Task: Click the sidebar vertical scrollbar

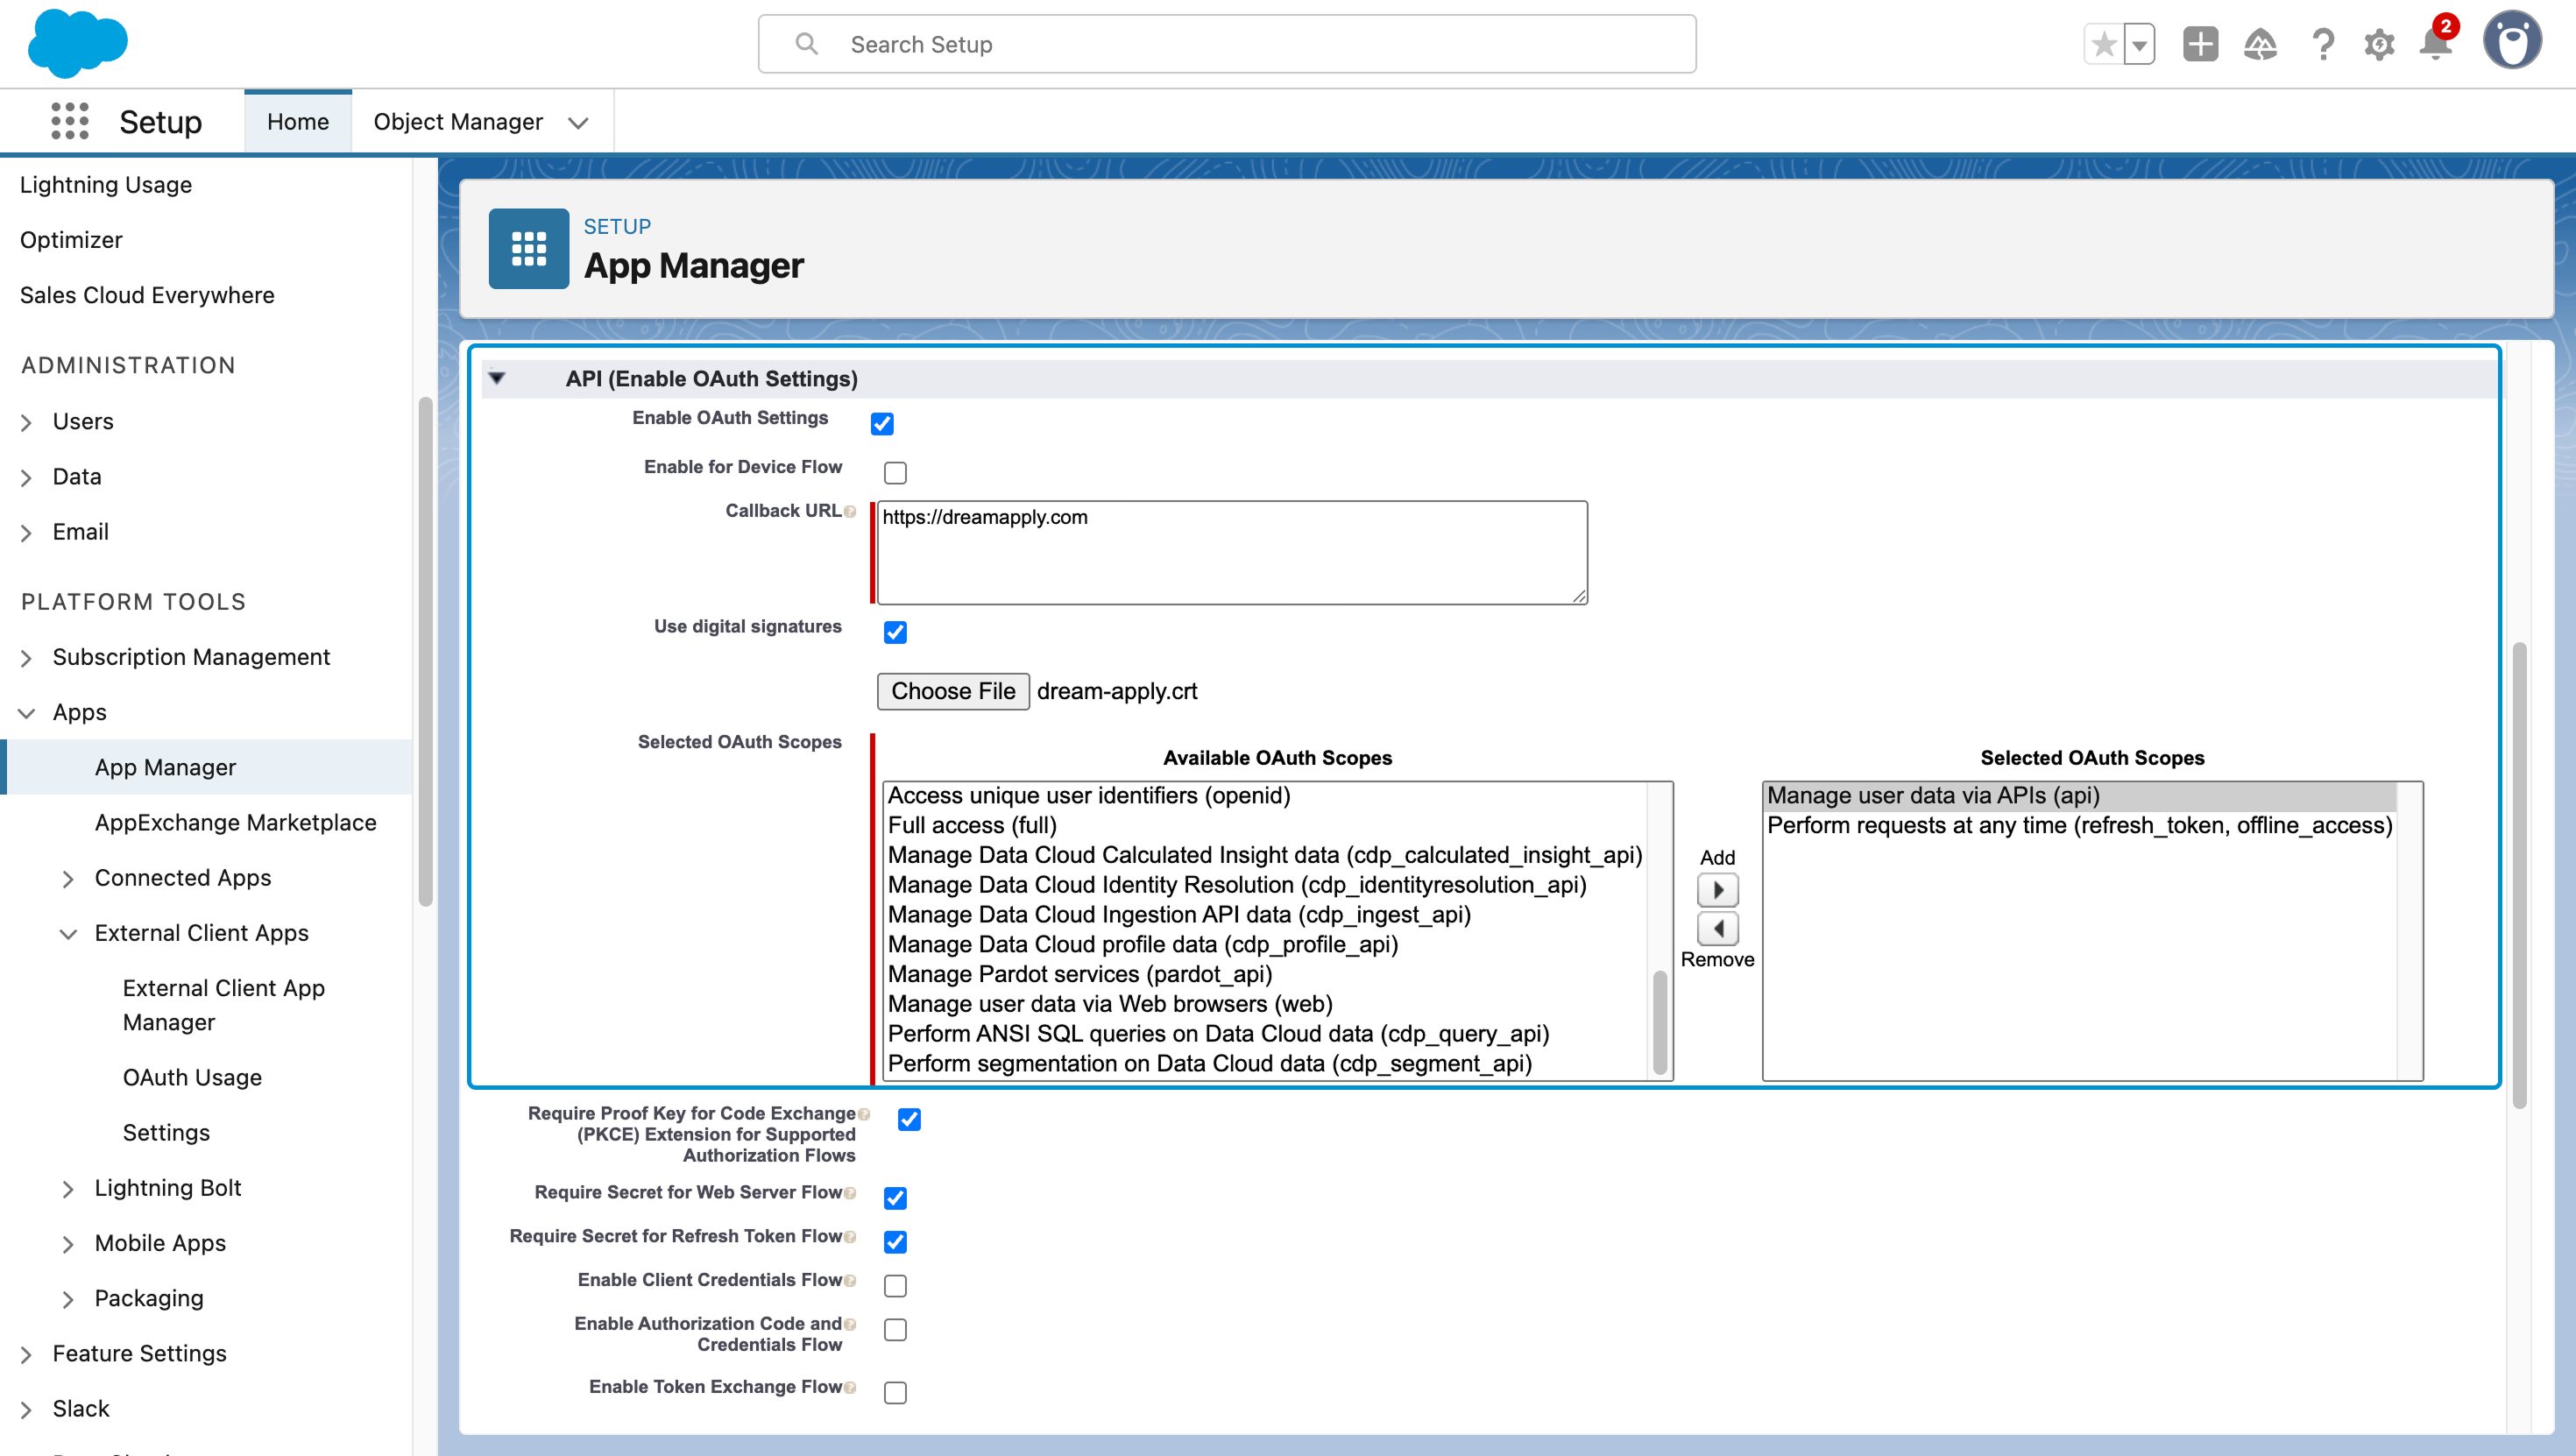Action: click(x=425, y=650)
